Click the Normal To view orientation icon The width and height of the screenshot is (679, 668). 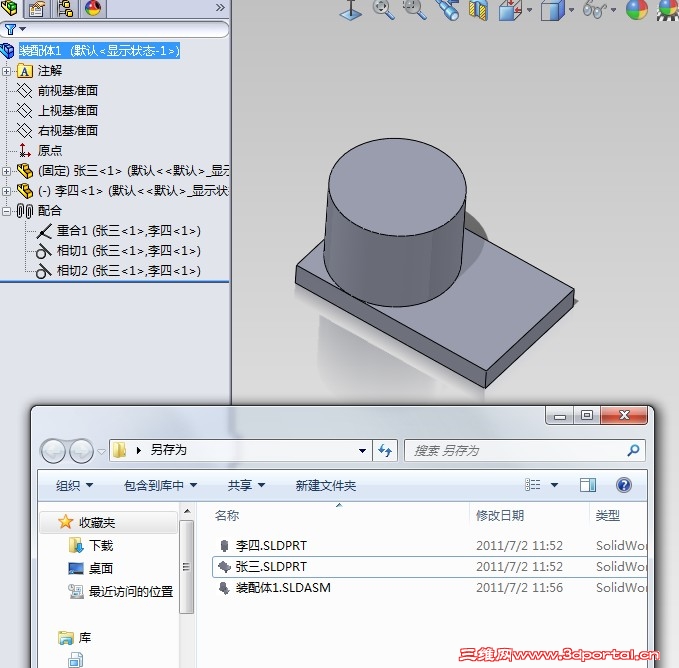click(x=351, y=10)
